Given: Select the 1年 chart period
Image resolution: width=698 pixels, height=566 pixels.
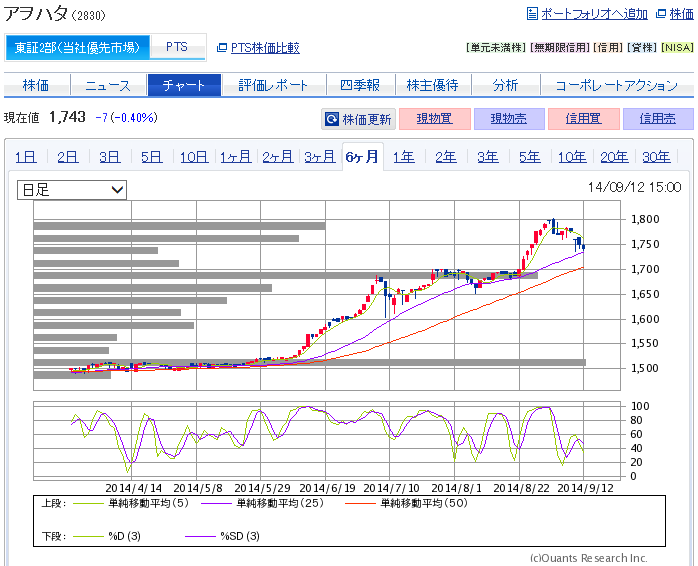Looking at the screenshot, I should pyautogui.click(x=404, y=157).
